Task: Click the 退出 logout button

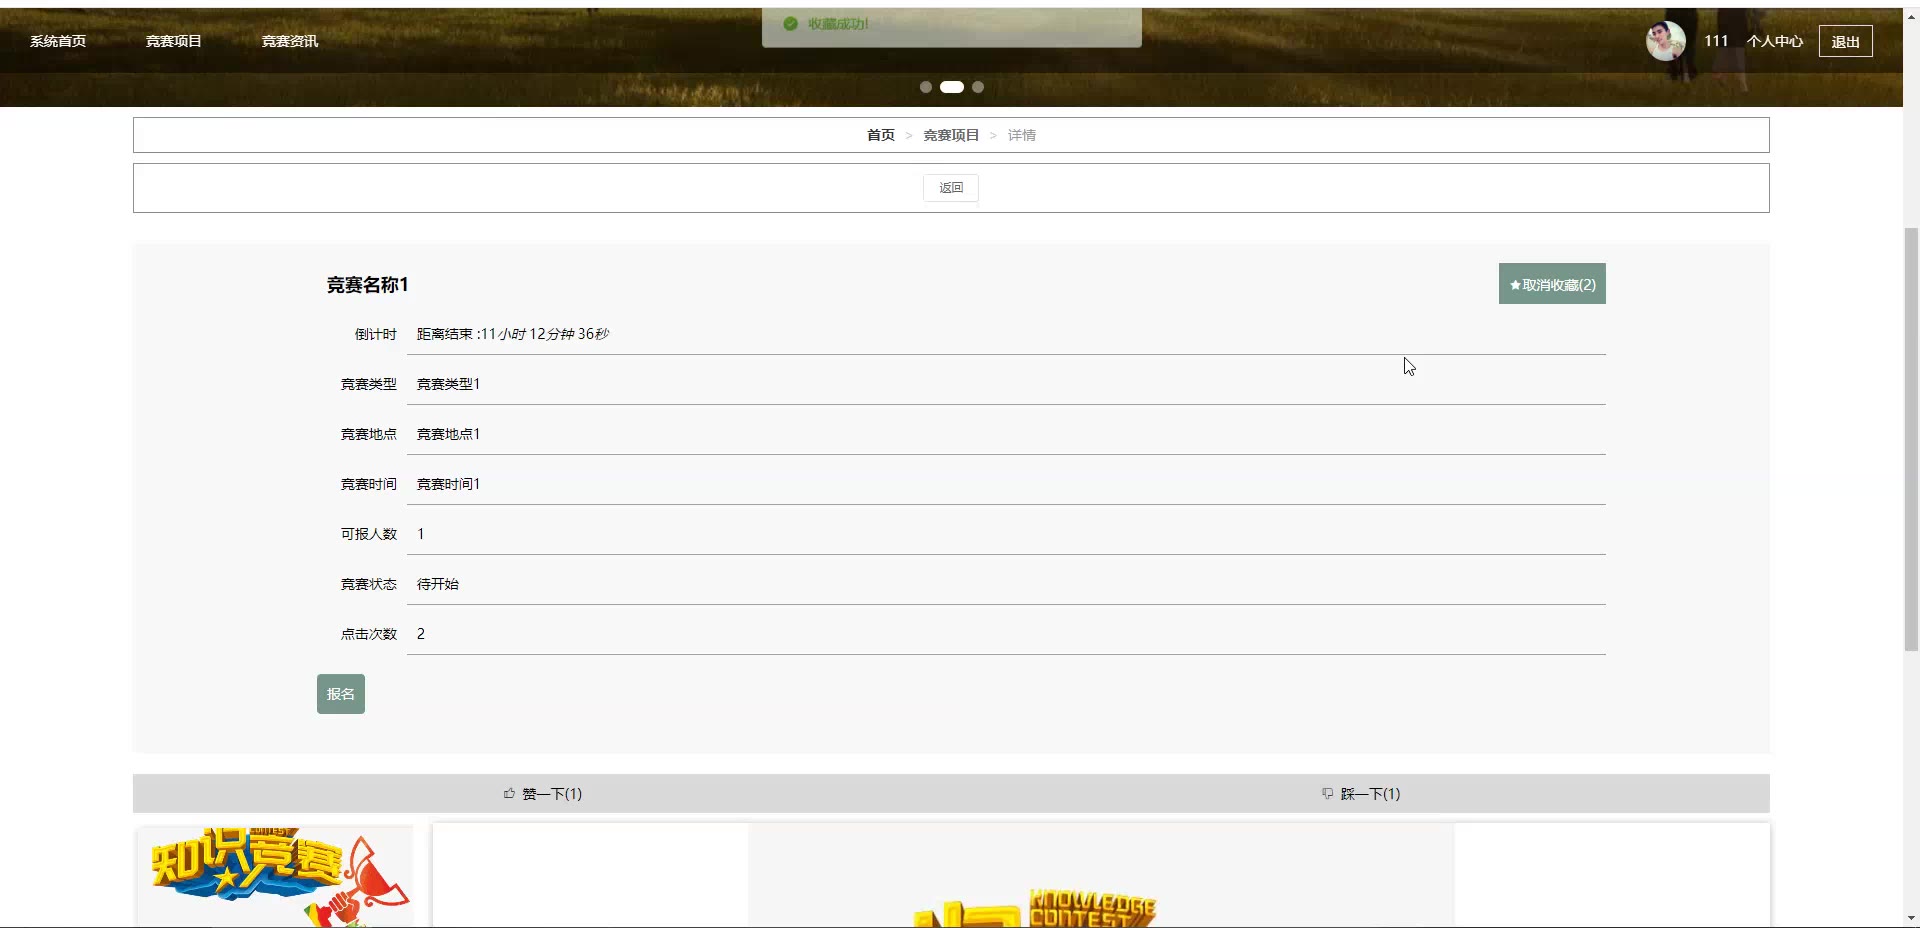Action: coord(1845,41)
